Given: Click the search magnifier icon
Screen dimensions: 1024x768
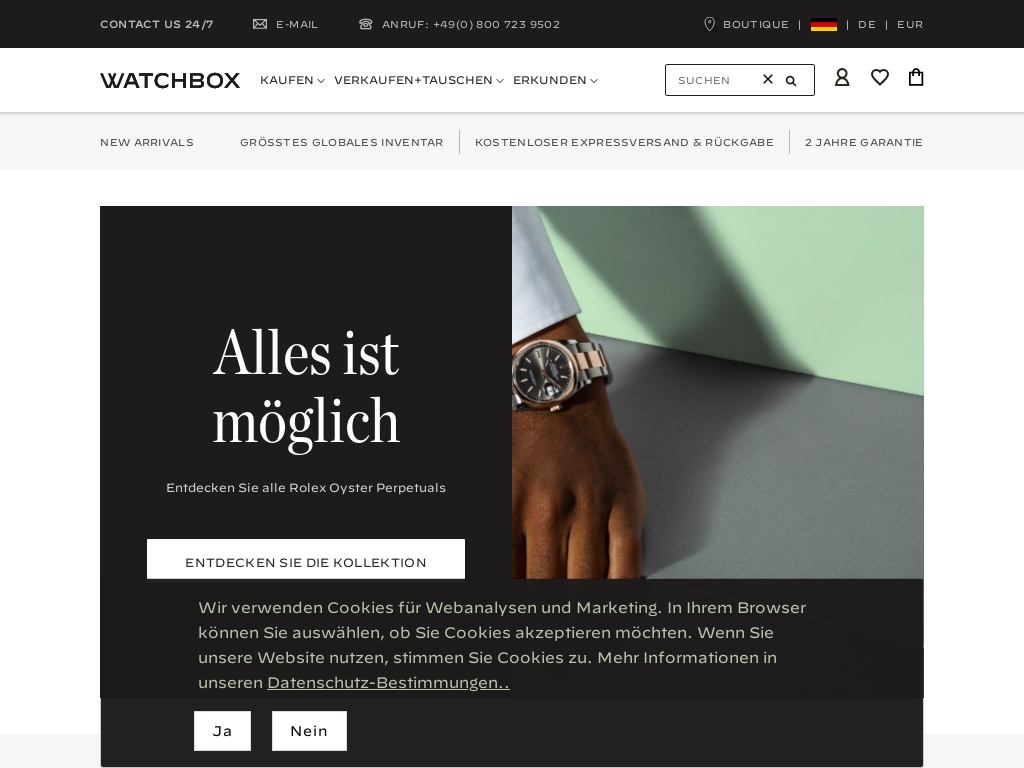Looking at the screenshot, I should click(791, 80).
